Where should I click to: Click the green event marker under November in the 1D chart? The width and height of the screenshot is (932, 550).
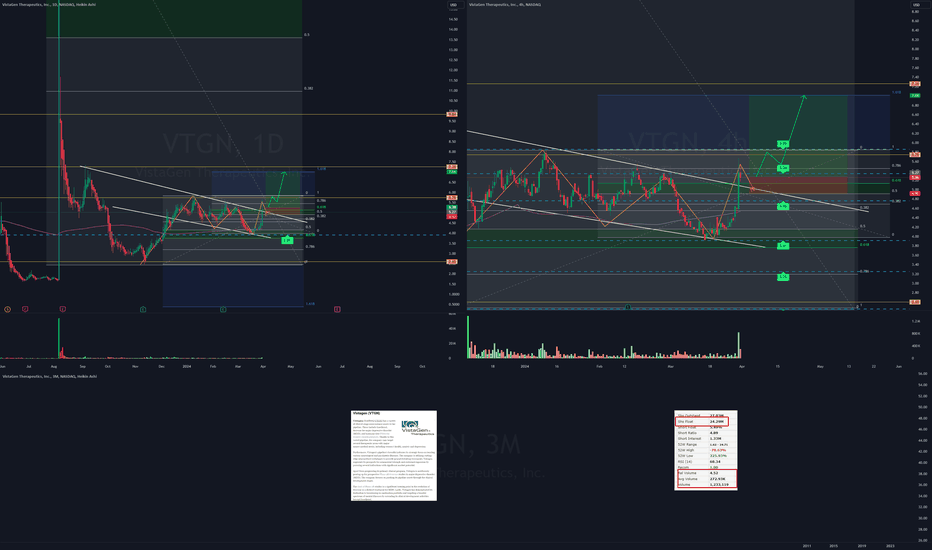(x=143, y=309)
